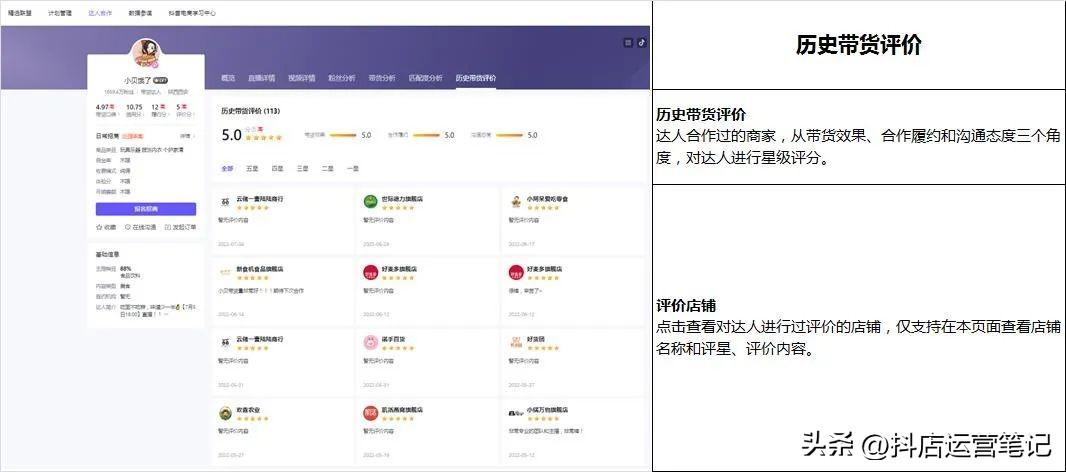
Task: Filter reviews by 四星
Action: pos(277,168)
